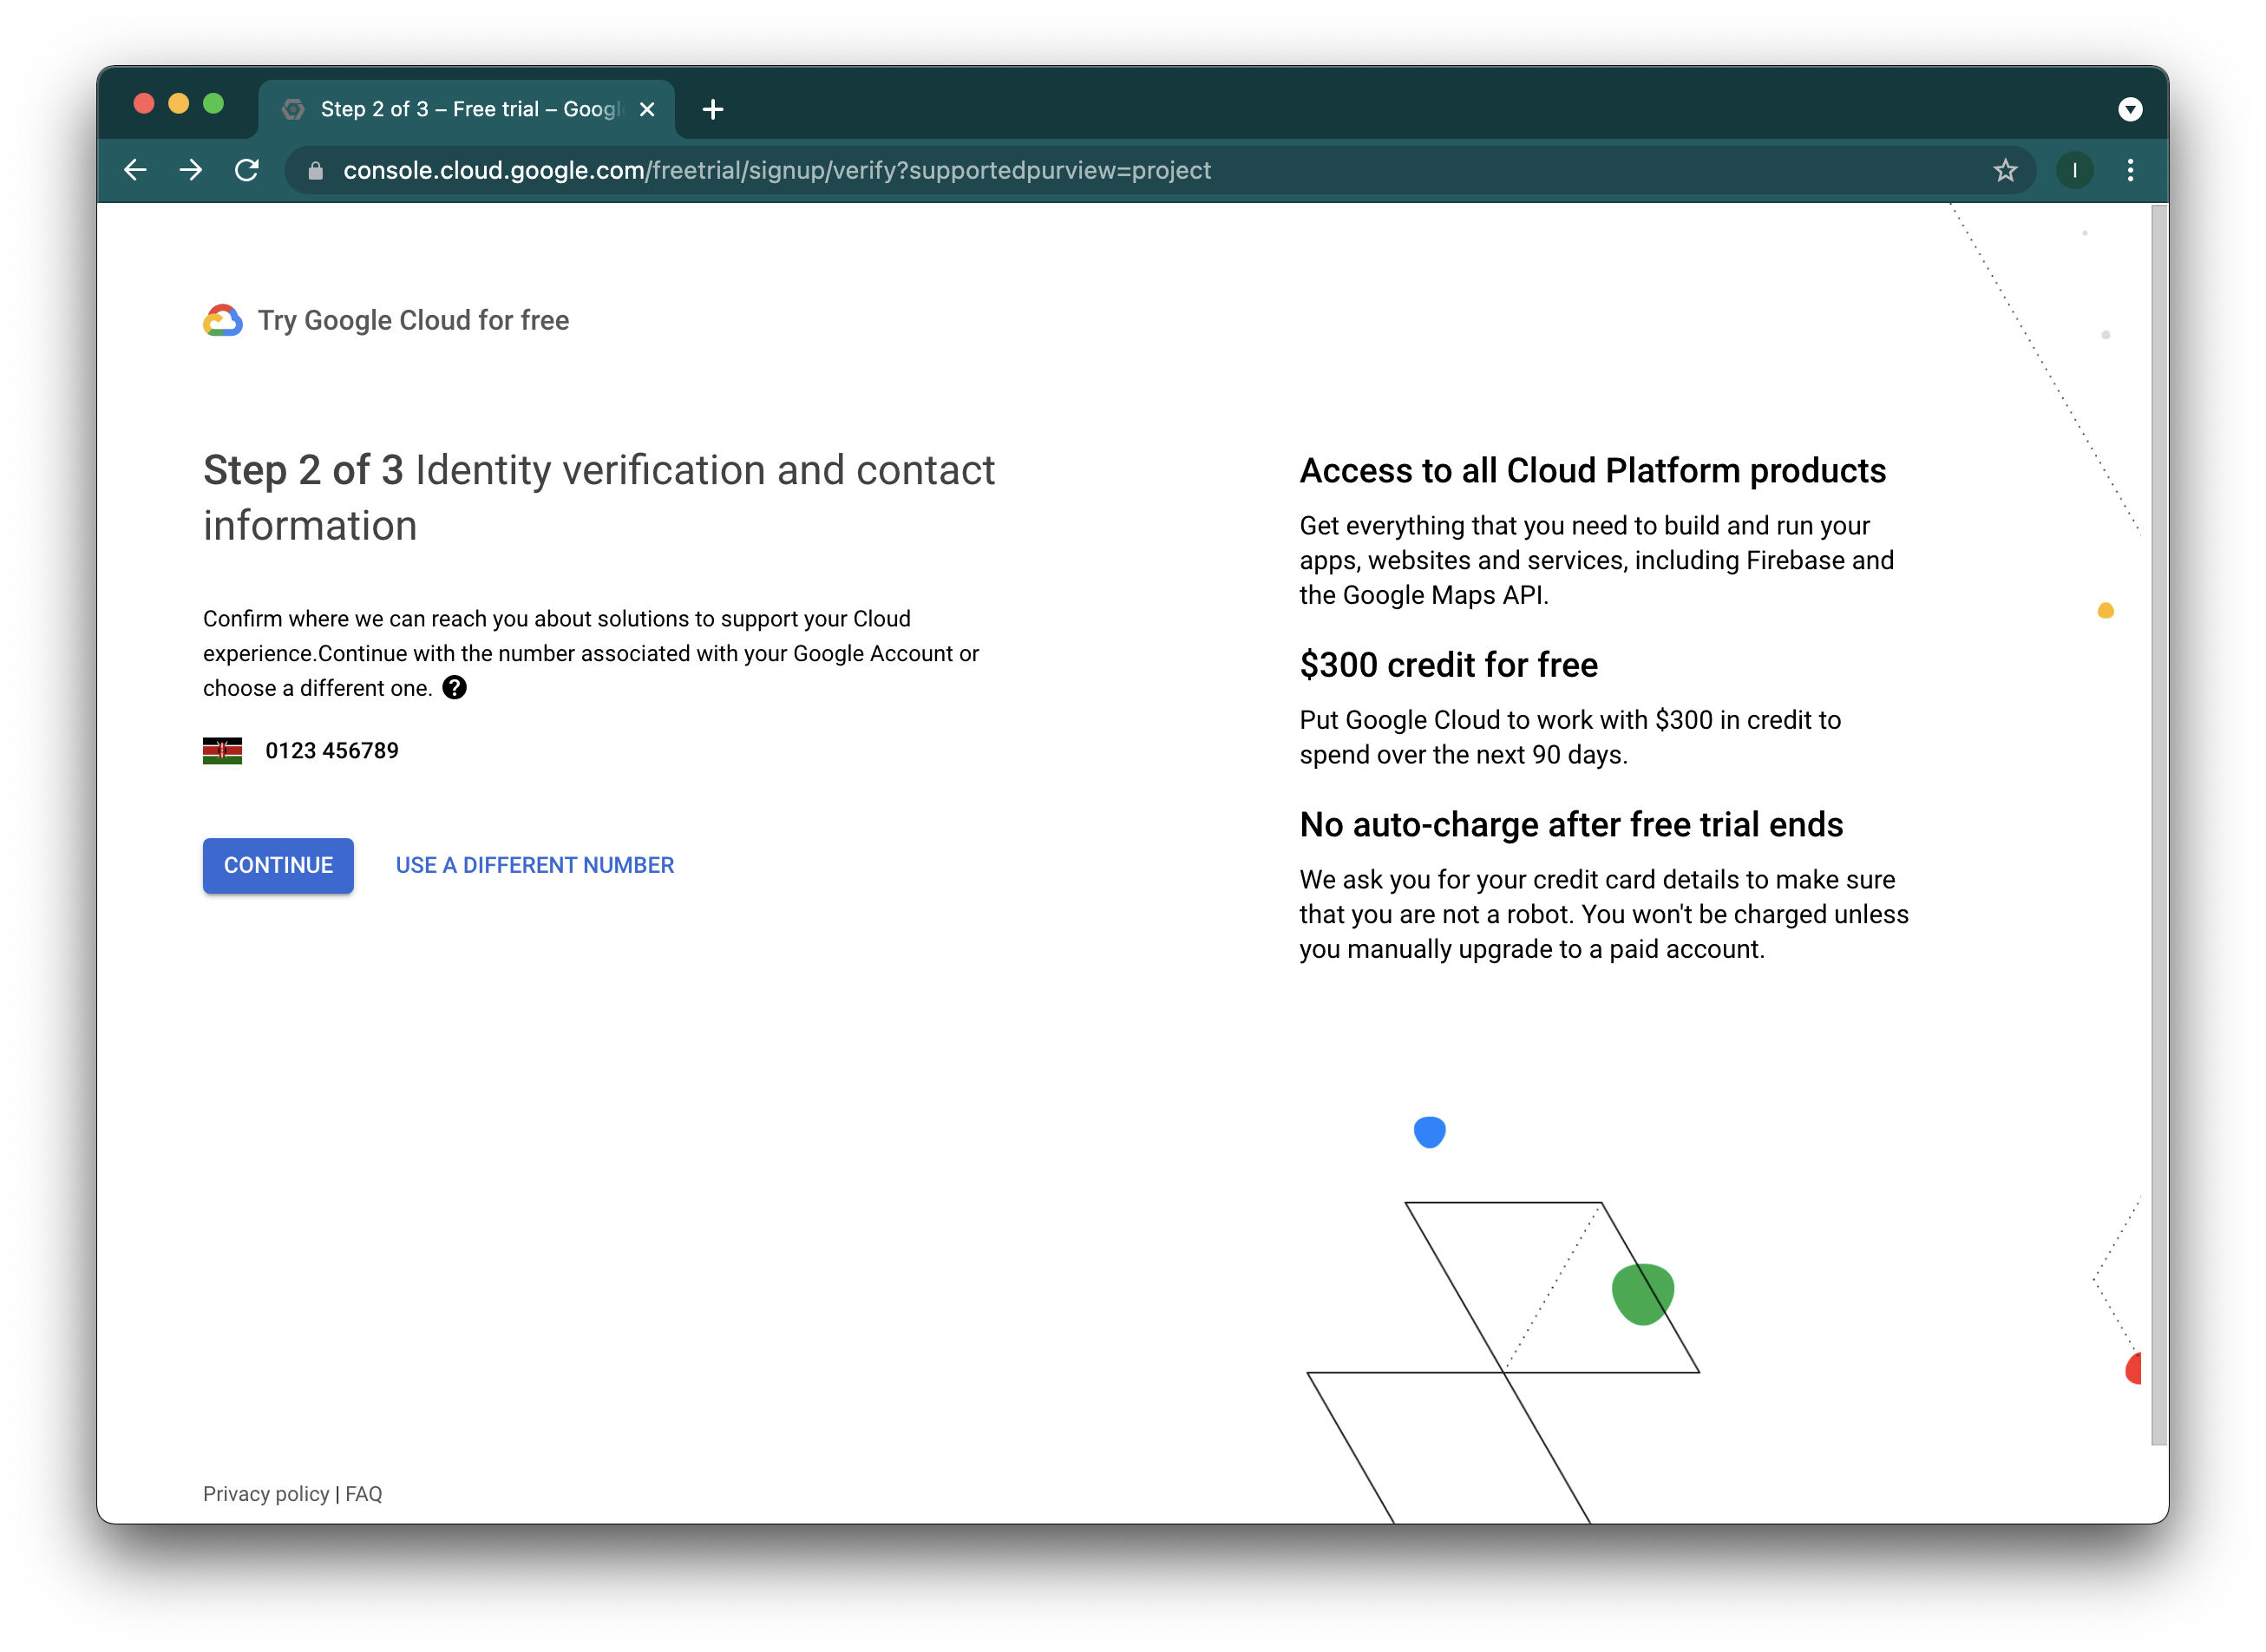This screenshot has width=2266, height=1652.
Task: Click the padlock icon in the address bar
Action: click(x=315, y=170)
